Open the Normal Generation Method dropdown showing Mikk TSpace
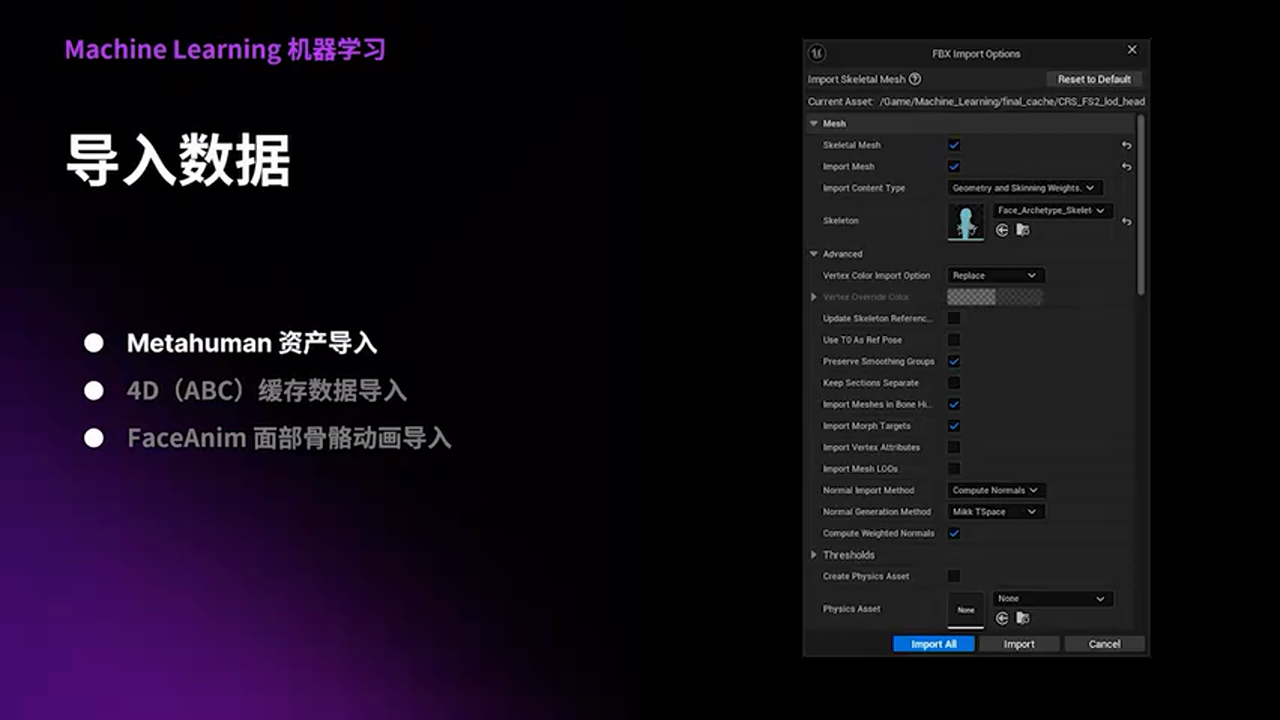The height and width of the screenshot is (720, 1280). pyautogui.click(x=995, y=511)
